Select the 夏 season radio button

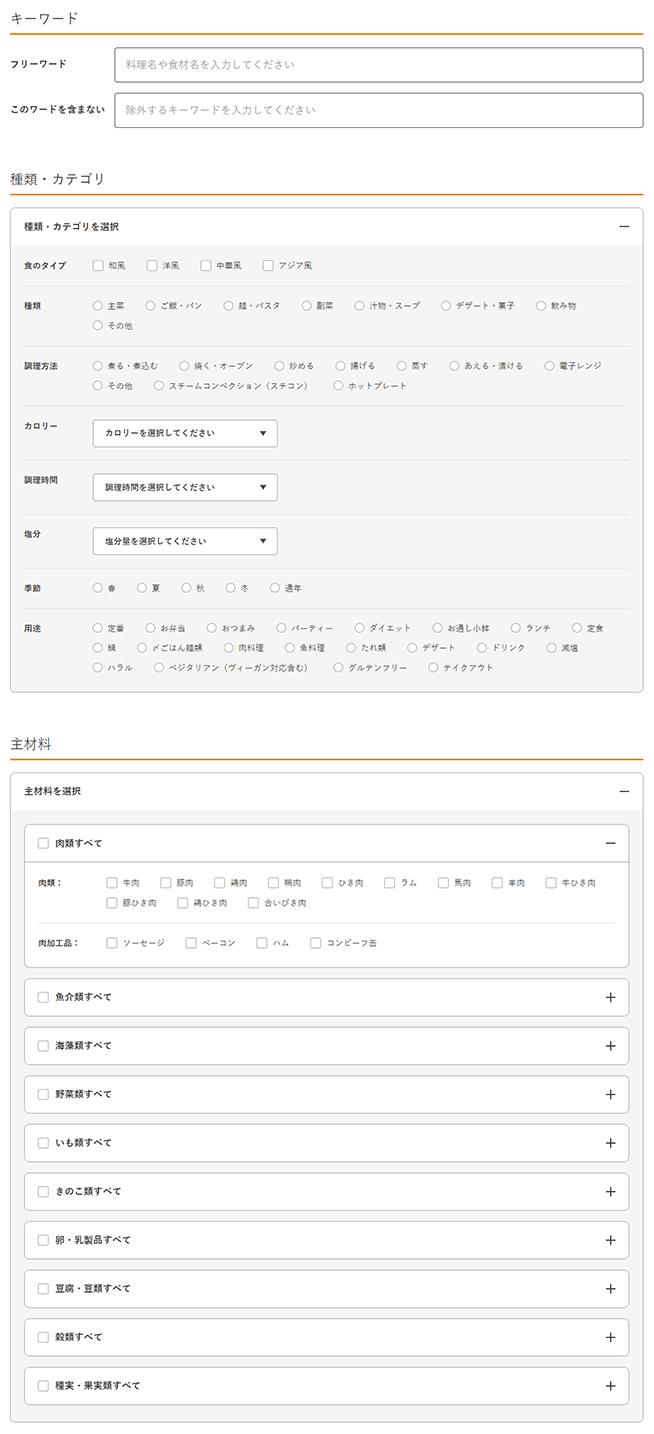[142, 588]
